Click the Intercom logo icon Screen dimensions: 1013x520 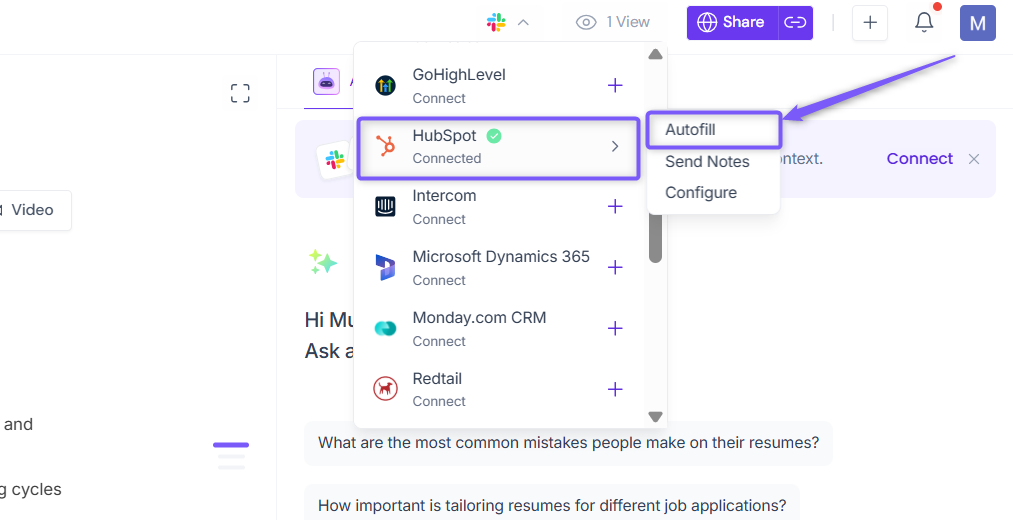[x=386, y=207]
